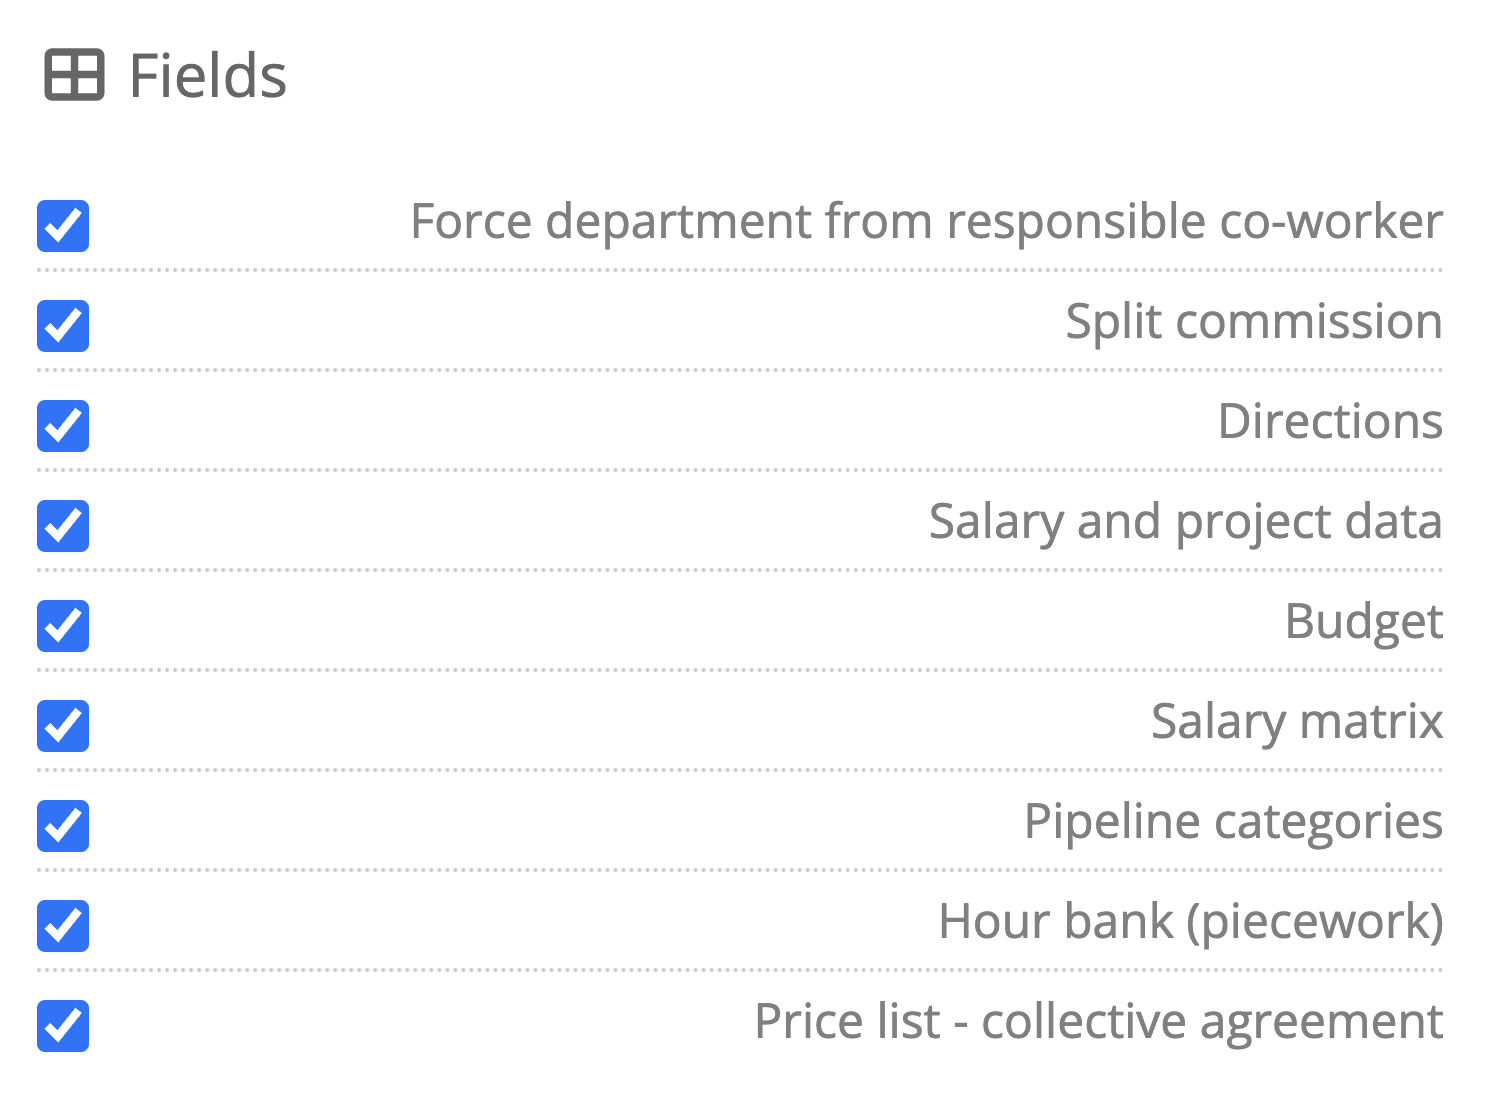Uncheck the Pipeline categories checkbox
The width and height of the screenshot is (1486, 1098).
pyautogui.click(x=63, y=826)
